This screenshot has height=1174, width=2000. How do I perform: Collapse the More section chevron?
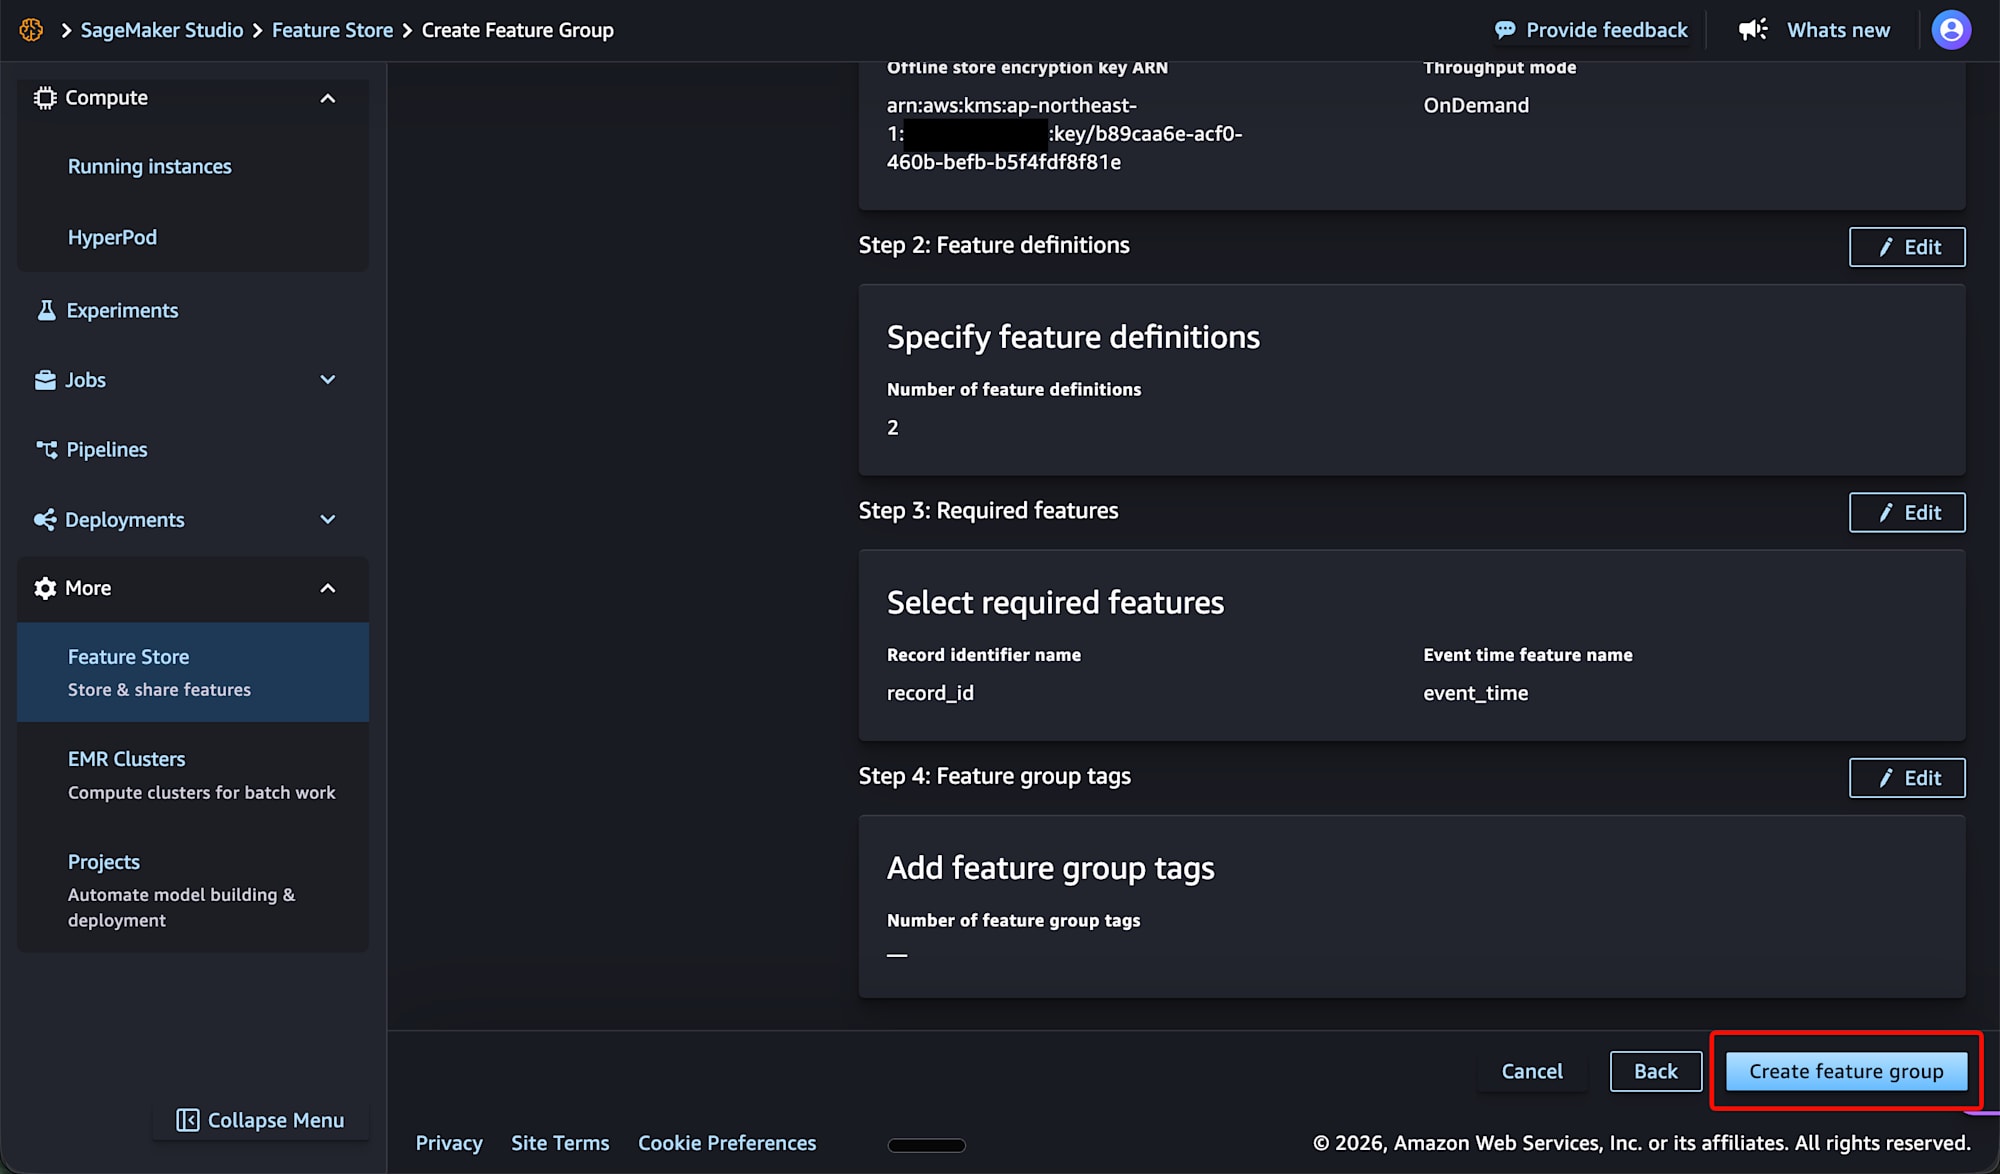[x=328, y=588]
